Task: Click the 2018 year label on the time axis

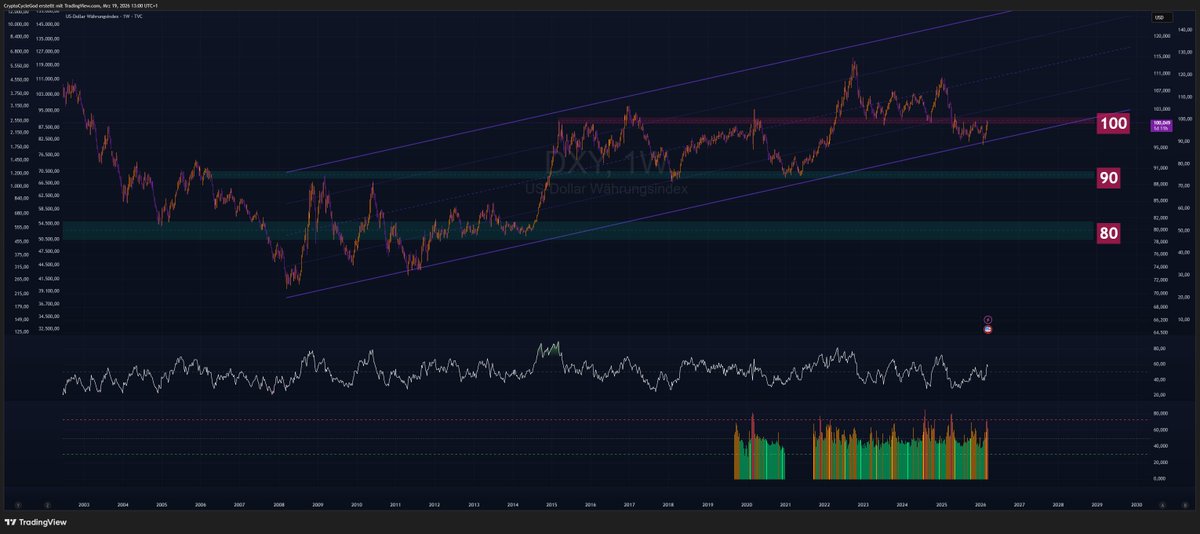Action: click(x=668, y=505)
